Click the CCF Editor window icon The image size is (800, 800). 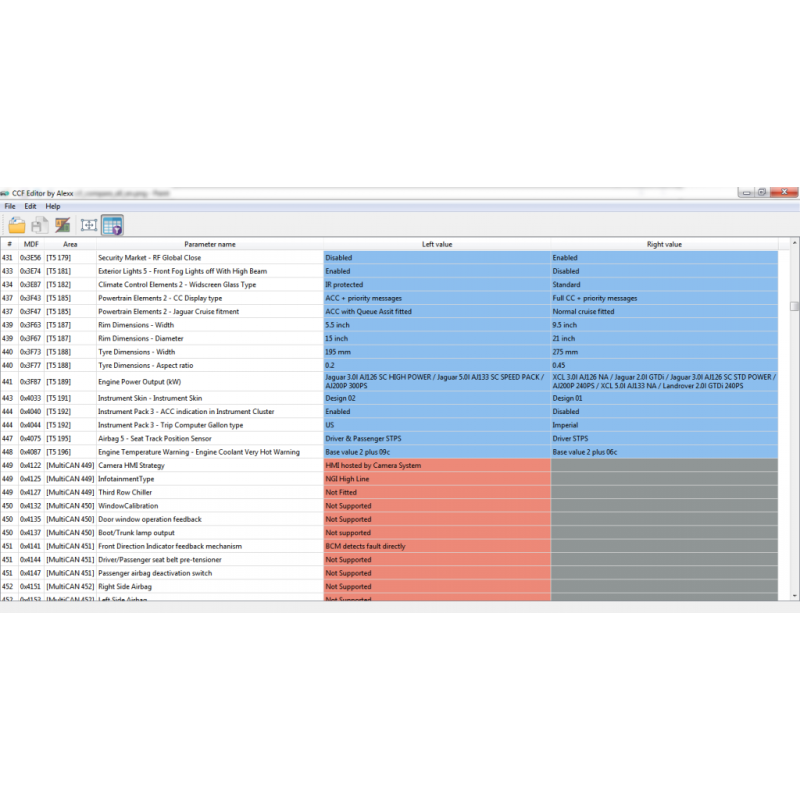point(6,193)
